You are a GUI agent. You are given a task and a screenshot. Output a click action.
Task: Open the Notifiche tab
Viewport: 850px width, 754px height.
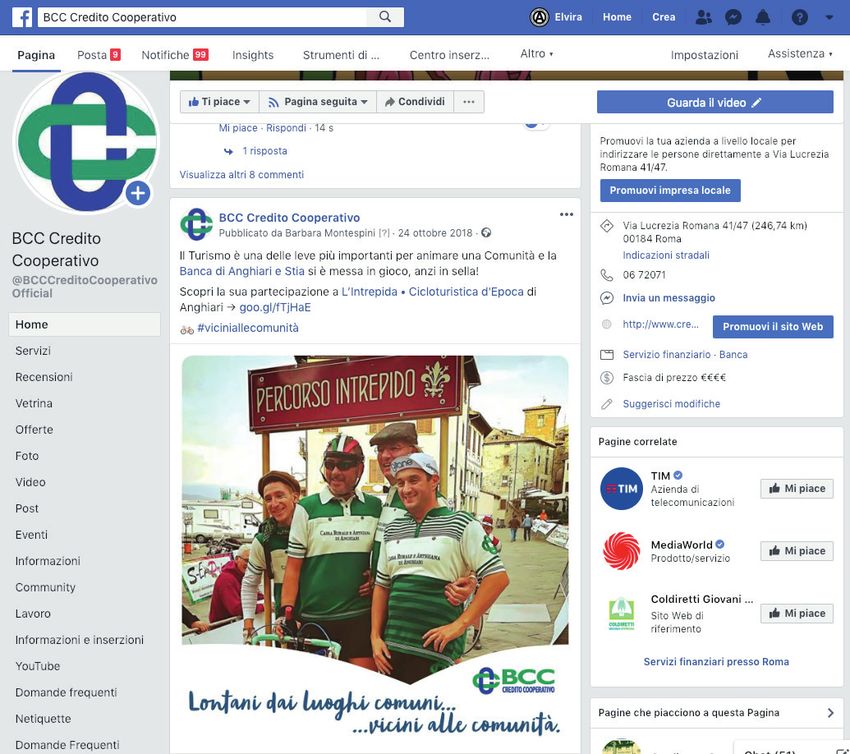[175, 55]
